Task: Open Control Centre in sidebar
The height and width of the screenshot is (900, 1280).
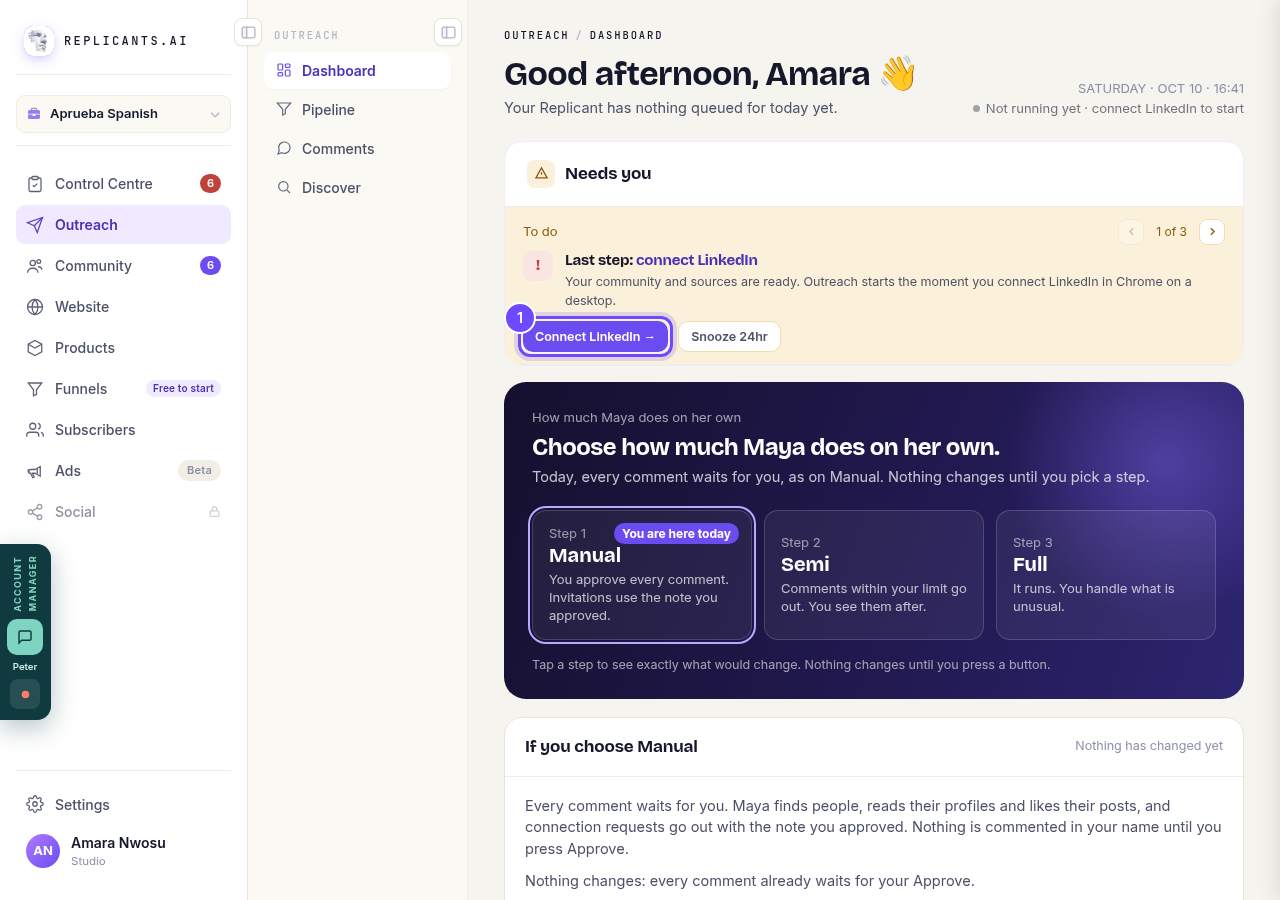Action: coord(123,184)
